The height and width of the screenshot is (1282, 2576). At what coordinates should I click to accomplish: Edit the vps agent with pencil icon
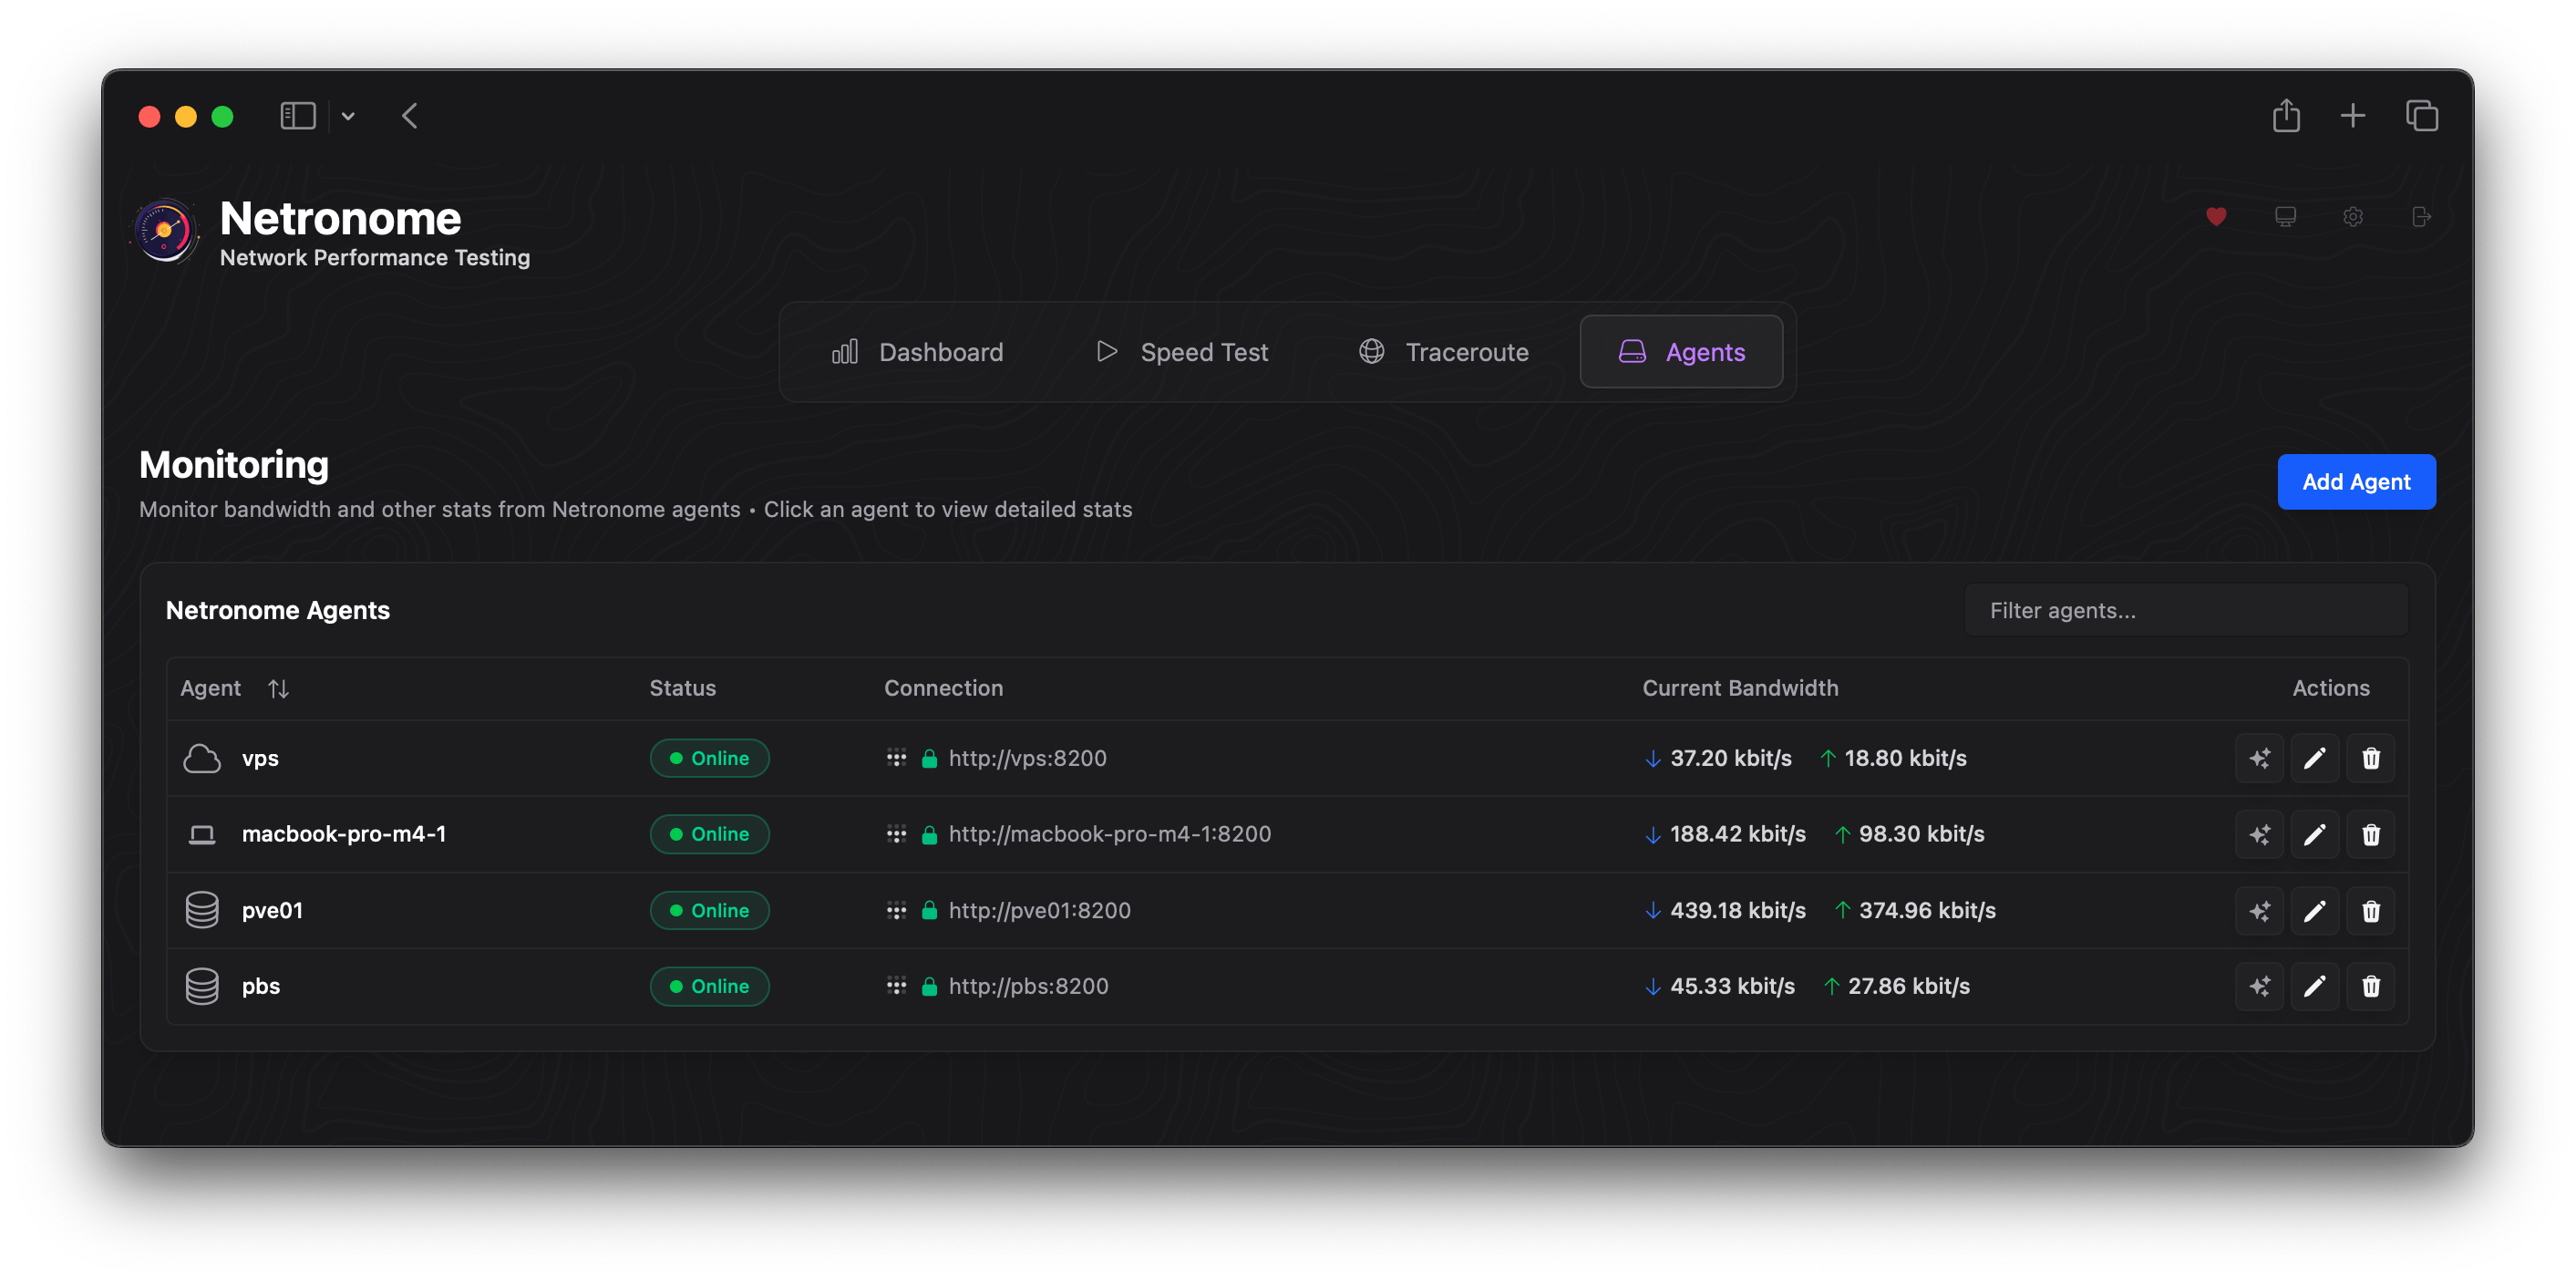tap(2315, 758)
